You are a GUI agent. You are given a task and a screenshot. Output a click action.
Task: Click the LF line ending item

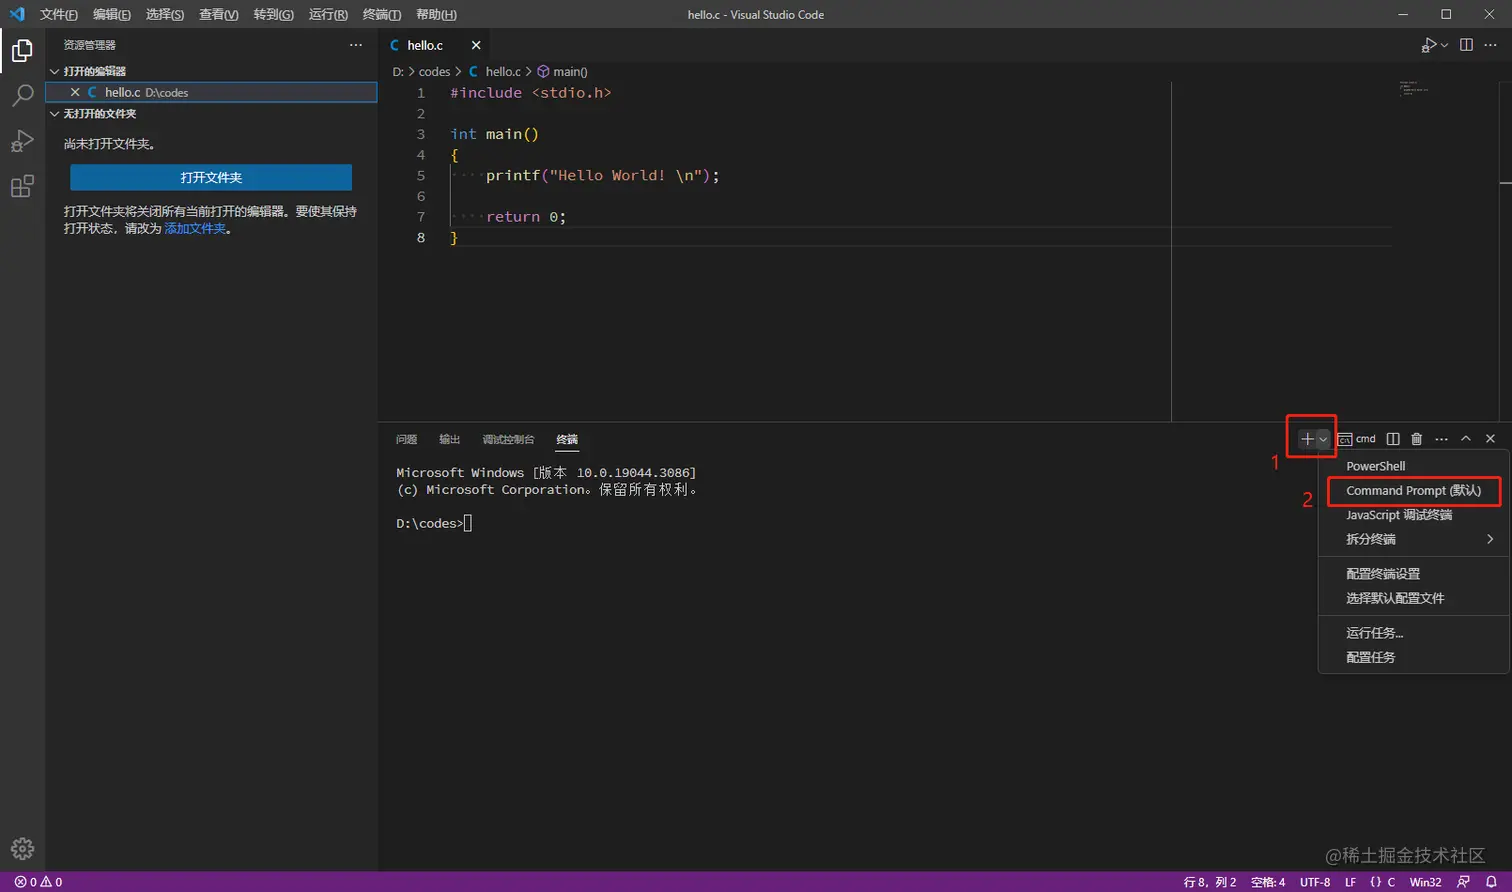(x=1350, y=882)
